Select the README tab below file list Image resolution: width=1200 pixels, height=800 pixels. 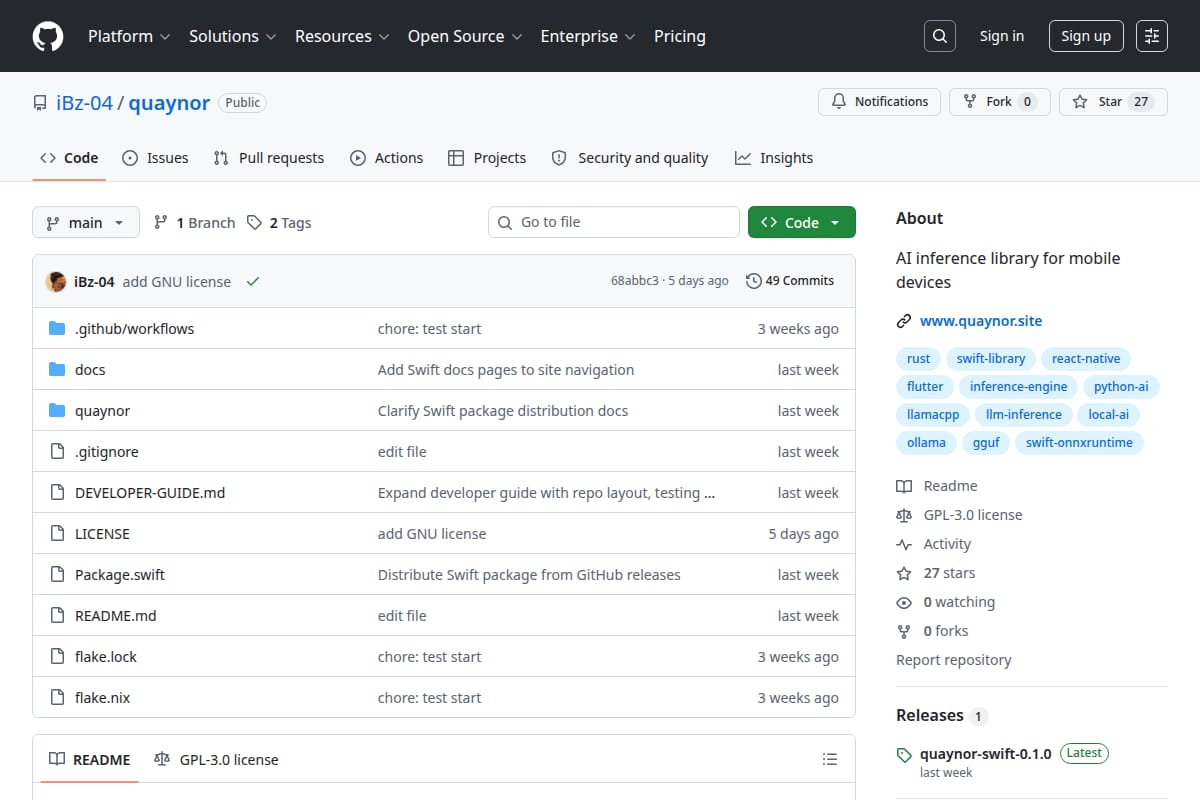click(x=90, y=760)
